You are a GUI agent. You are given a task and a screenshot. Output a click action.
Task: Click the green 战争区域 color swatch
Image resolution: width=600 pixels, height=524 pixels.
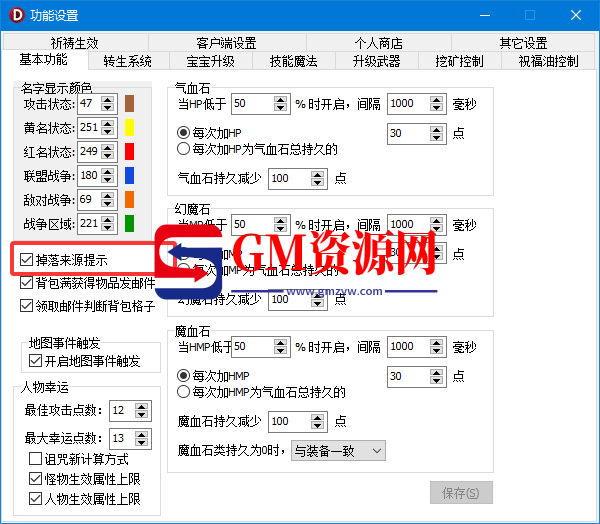pyautogui.click(x=130, y=223)
